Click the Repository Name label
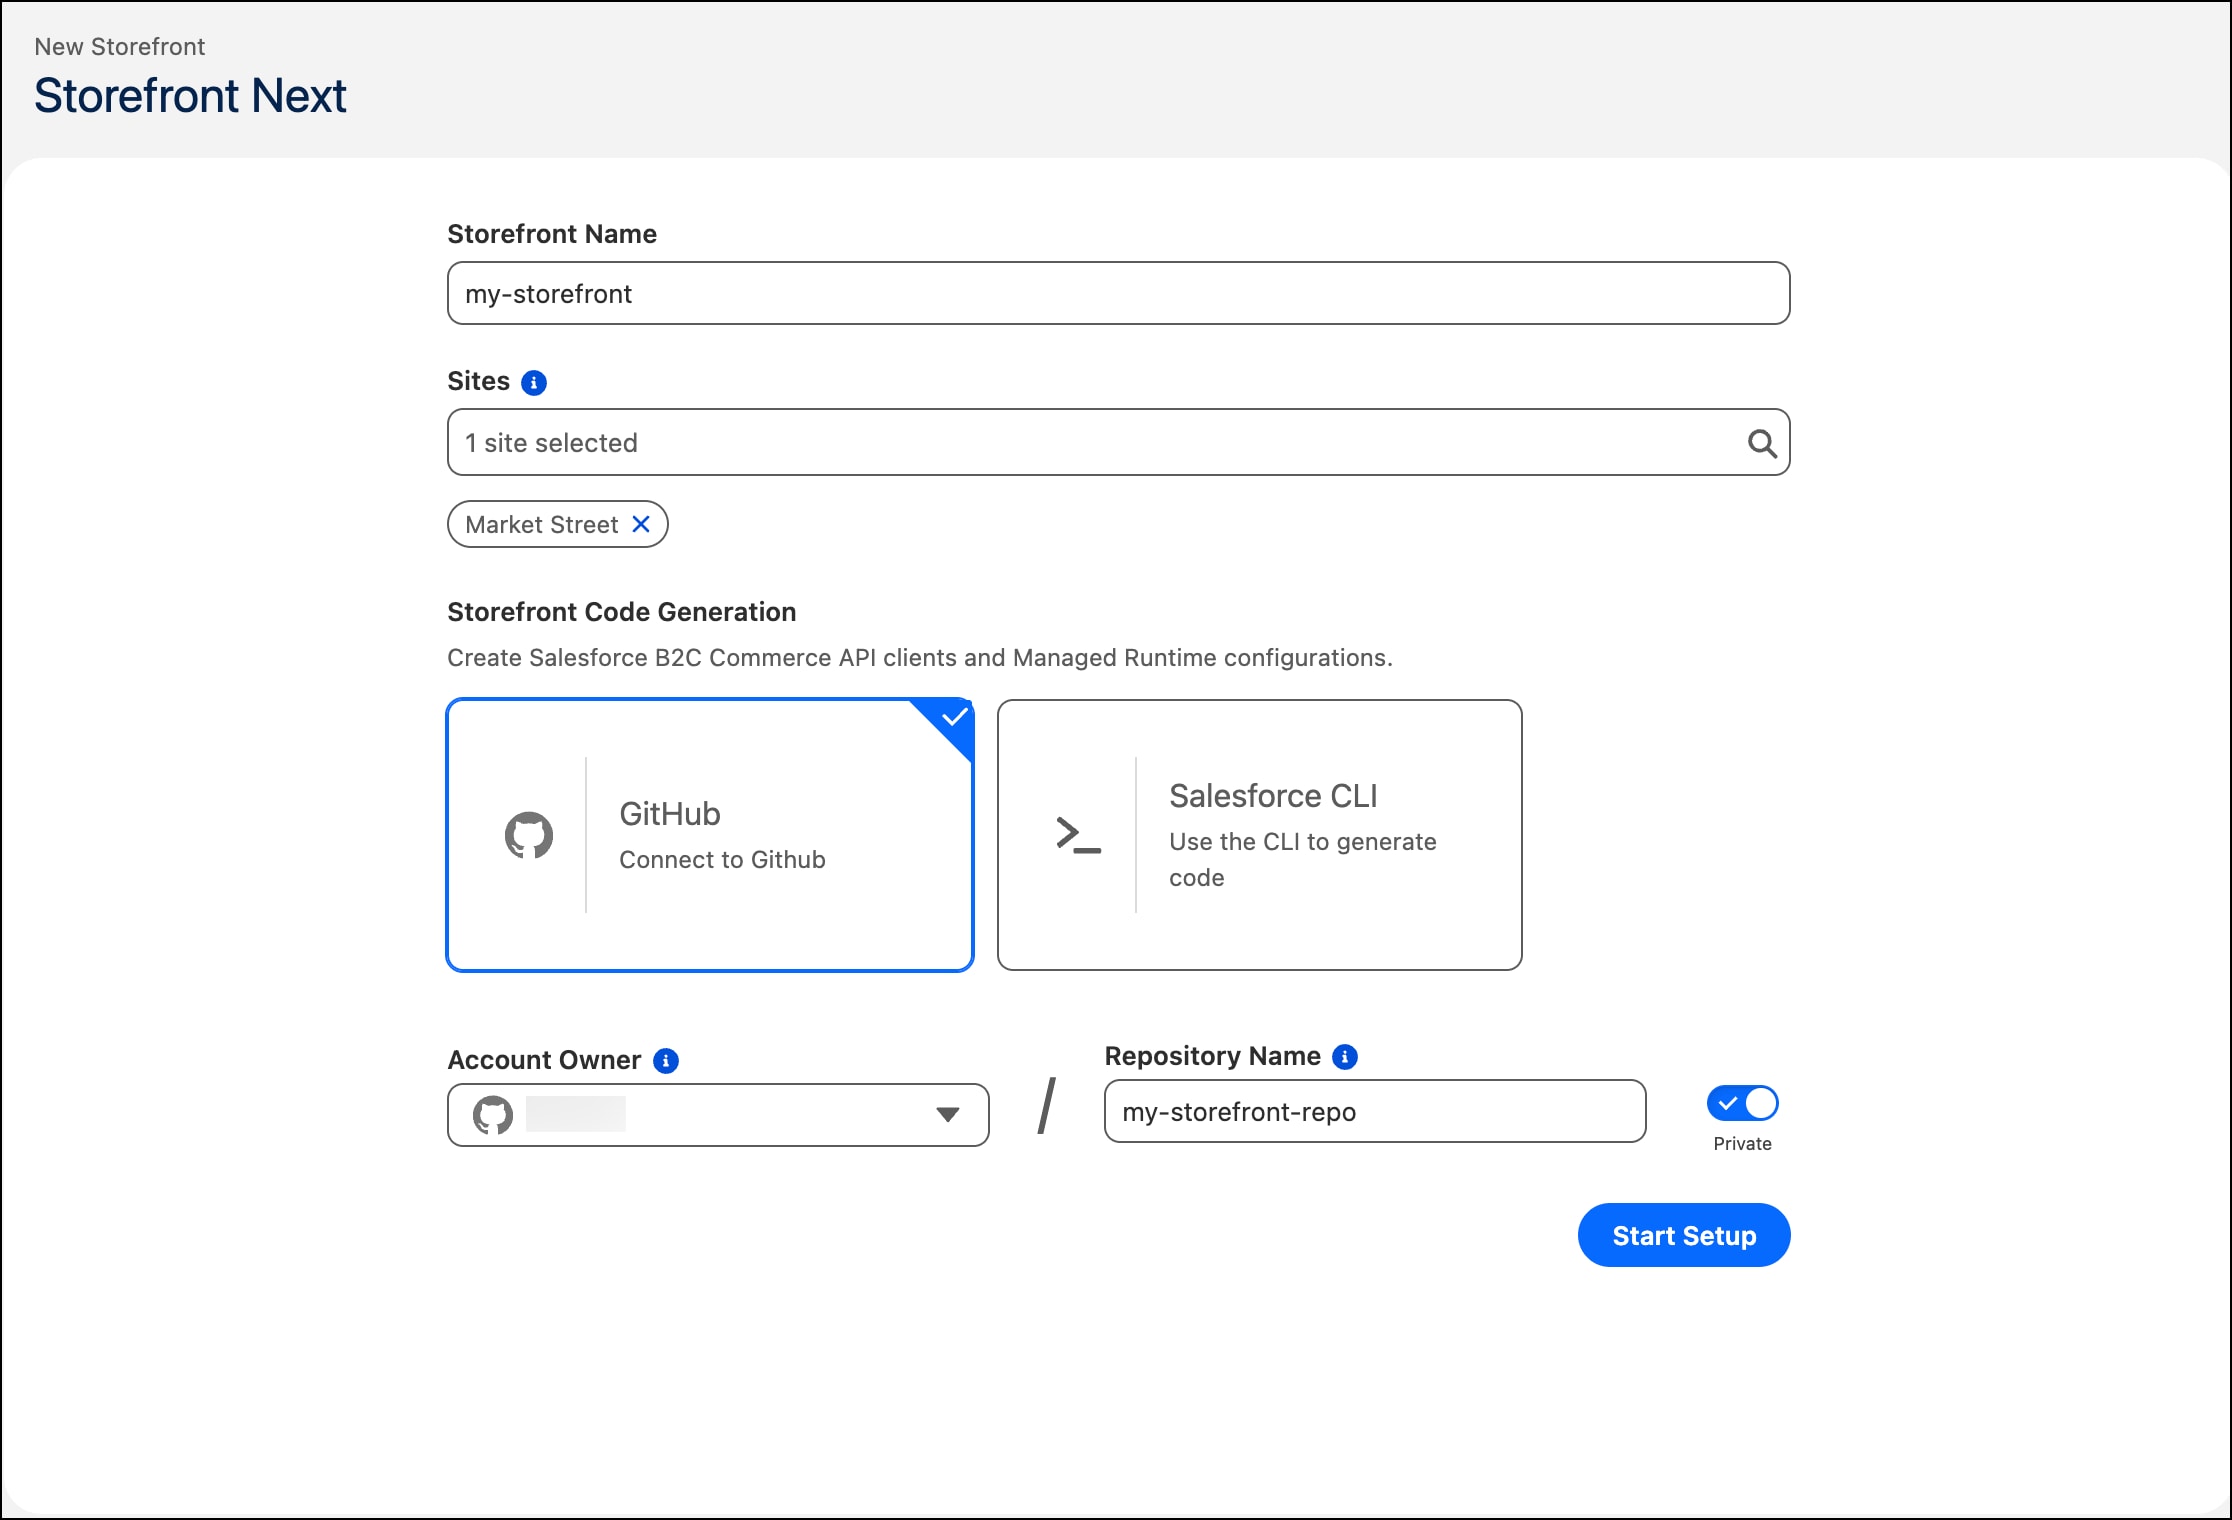2232x1520 pixels. click(x=1213, y=1056)
